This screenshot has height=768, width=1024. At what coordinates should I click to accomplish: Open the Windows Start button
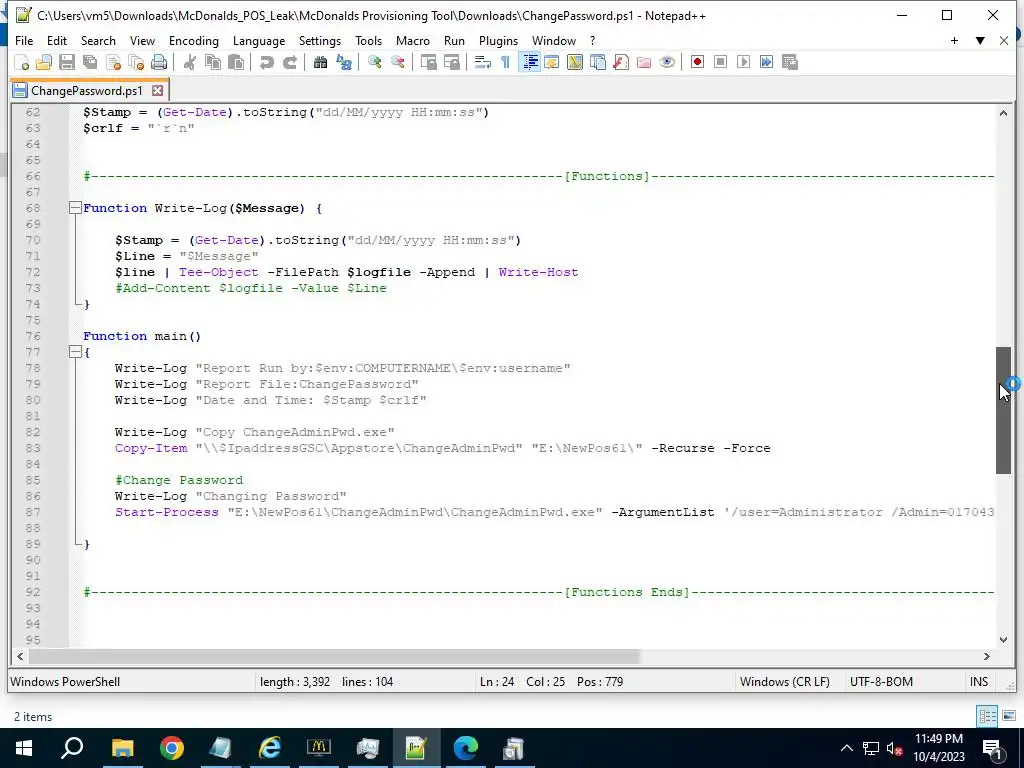24,748
